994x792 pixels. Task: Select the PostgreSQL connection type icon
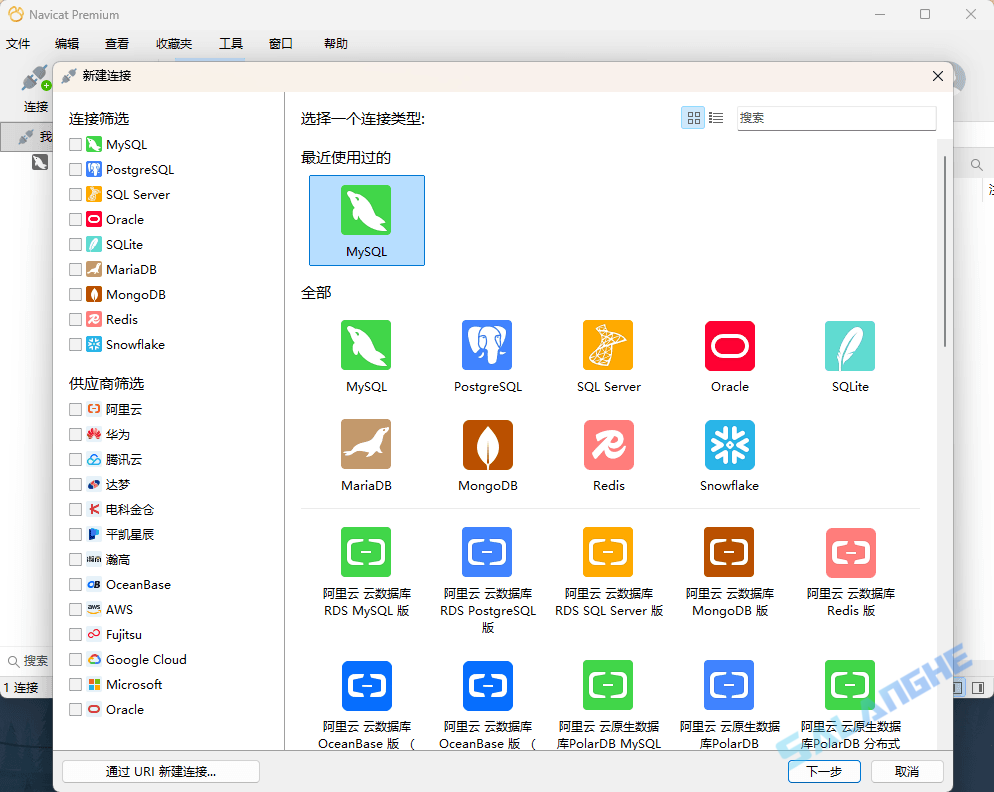point(487,345)
